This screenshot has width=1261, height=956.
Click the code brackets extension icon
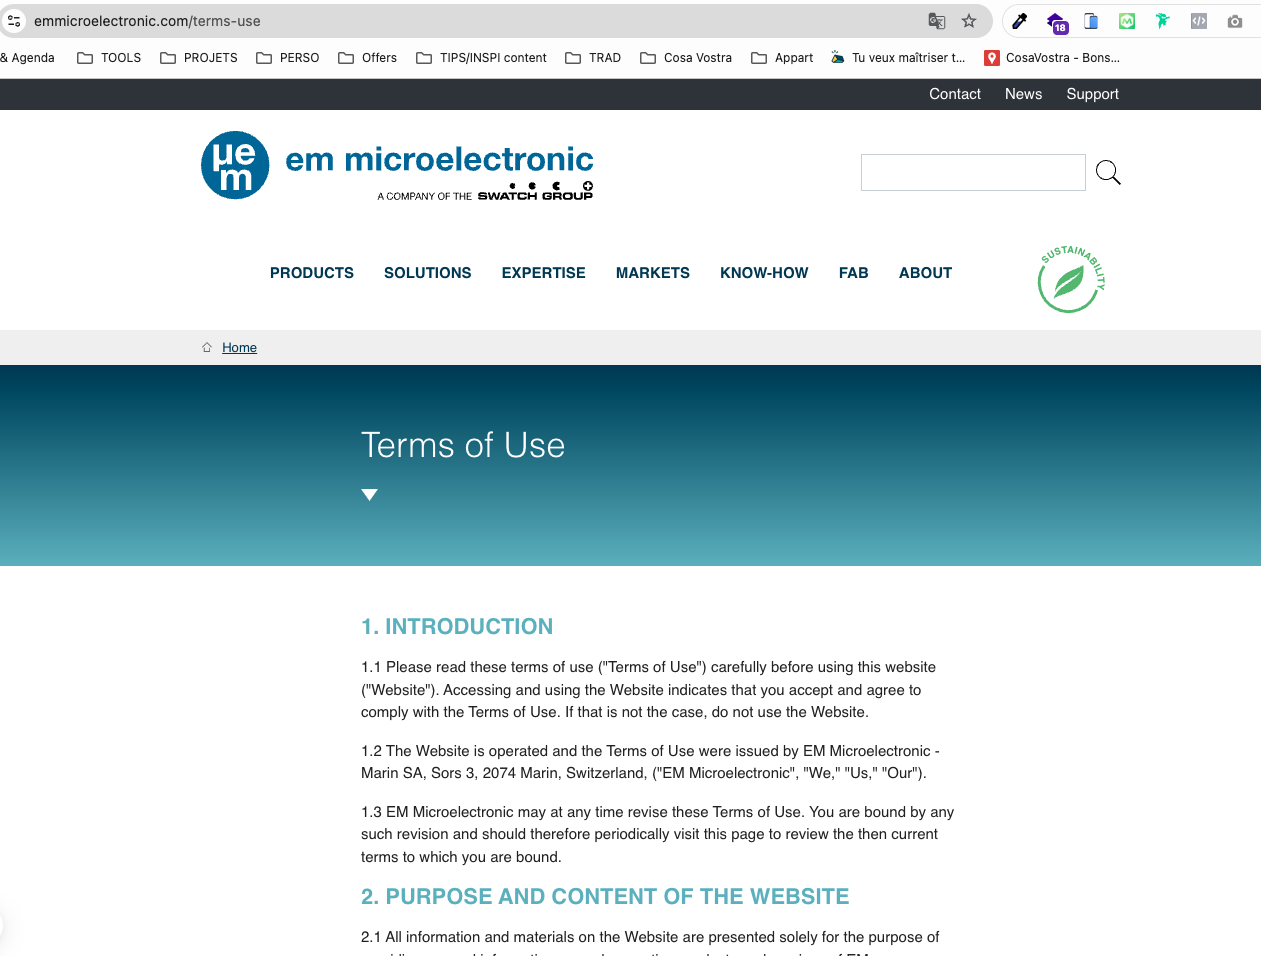pyautogui.click(x=1199, y=21)
